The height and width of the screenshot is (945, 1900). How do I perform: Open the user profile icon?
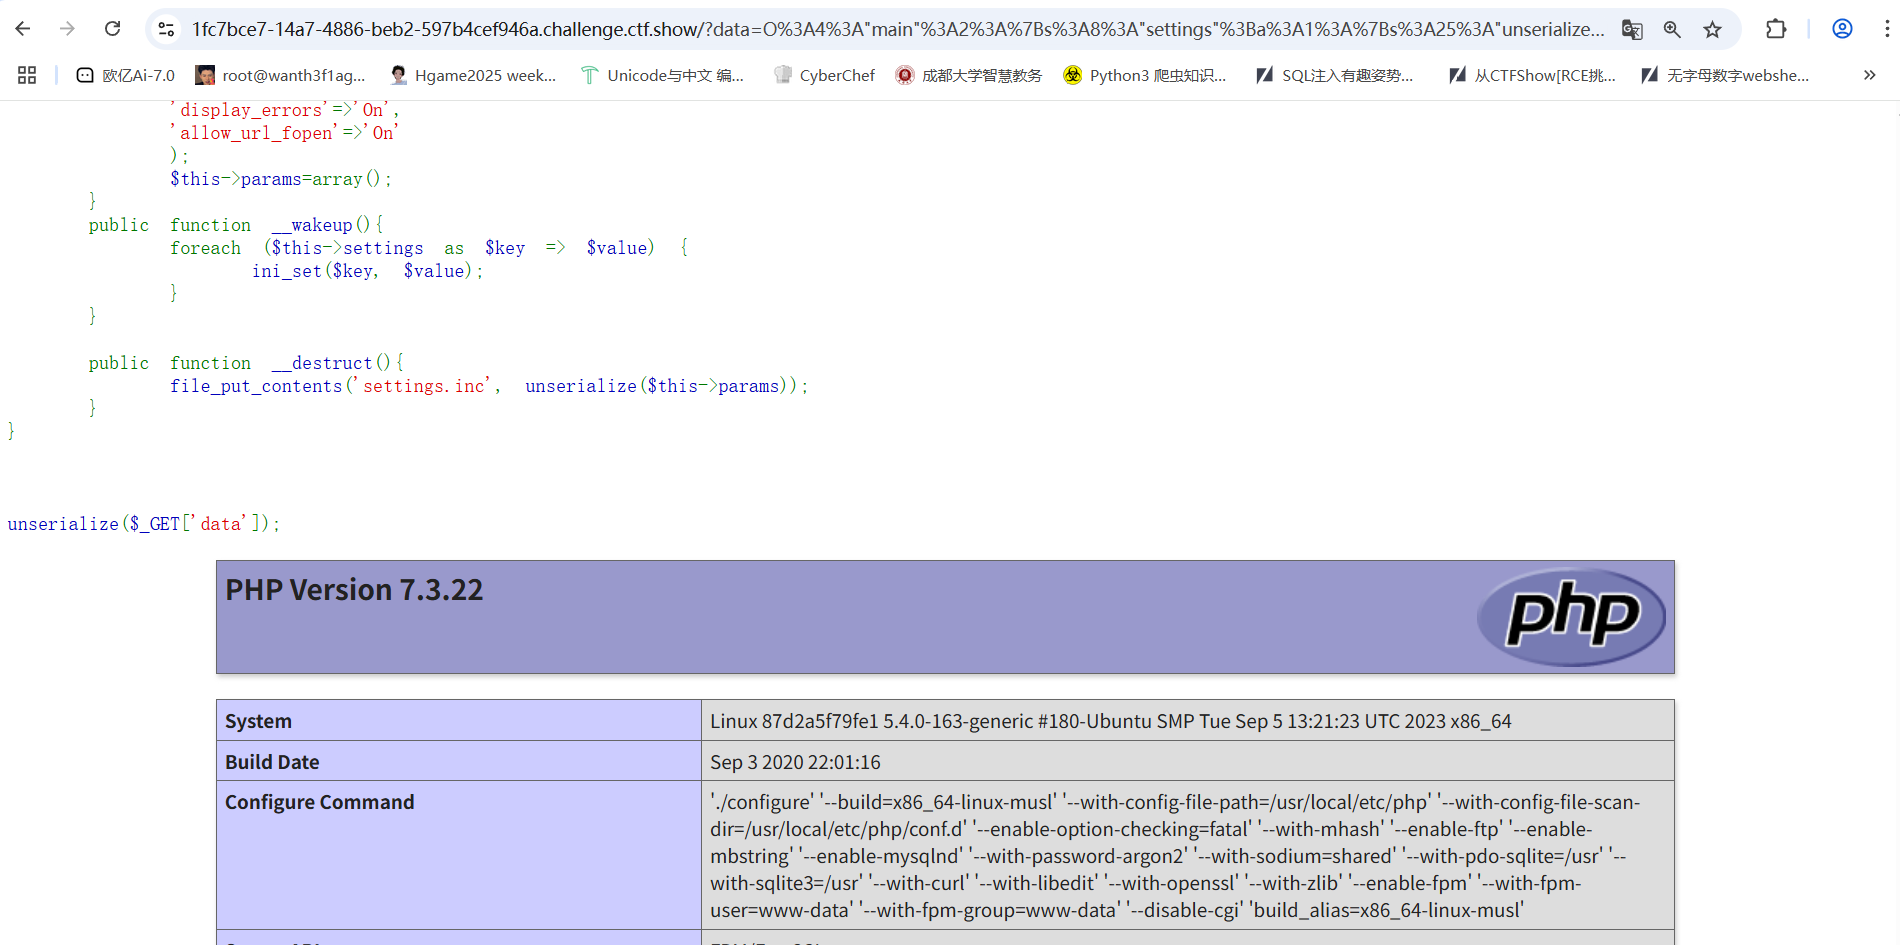pyautogui.click(x=1842, y=29)
